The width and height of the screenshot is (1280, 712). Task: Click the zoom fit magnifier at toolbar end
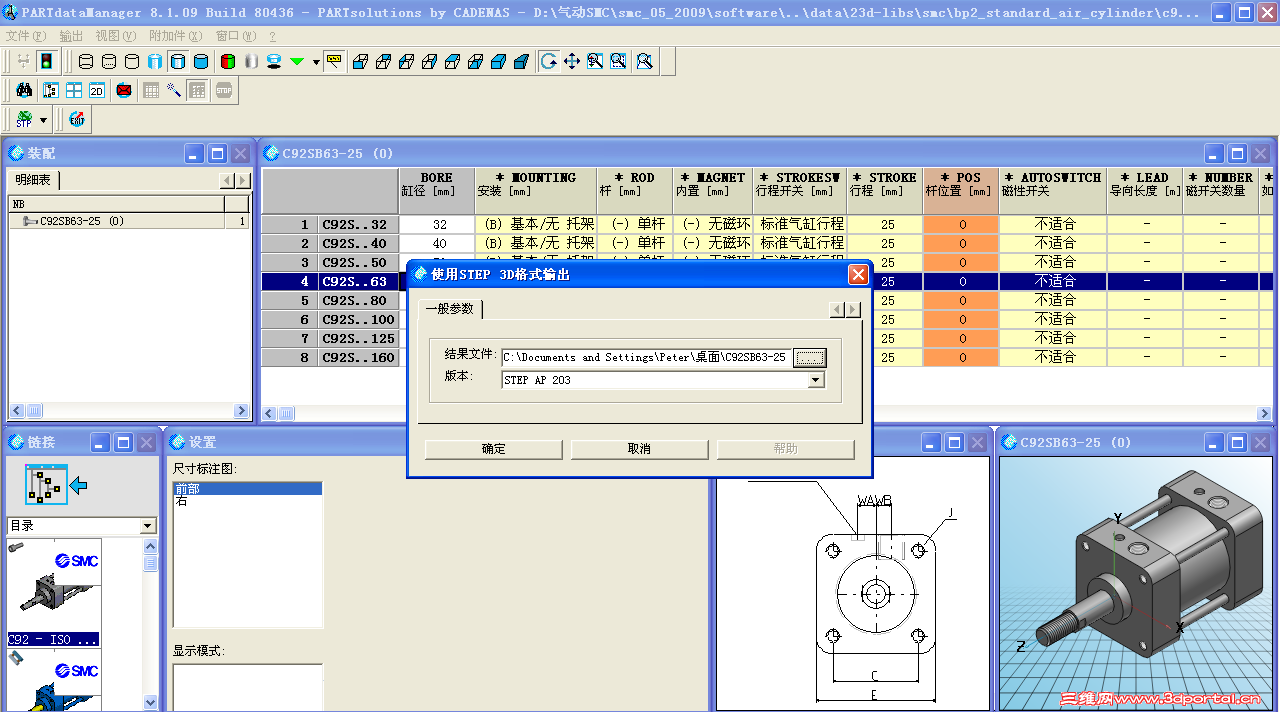(644, 61)
